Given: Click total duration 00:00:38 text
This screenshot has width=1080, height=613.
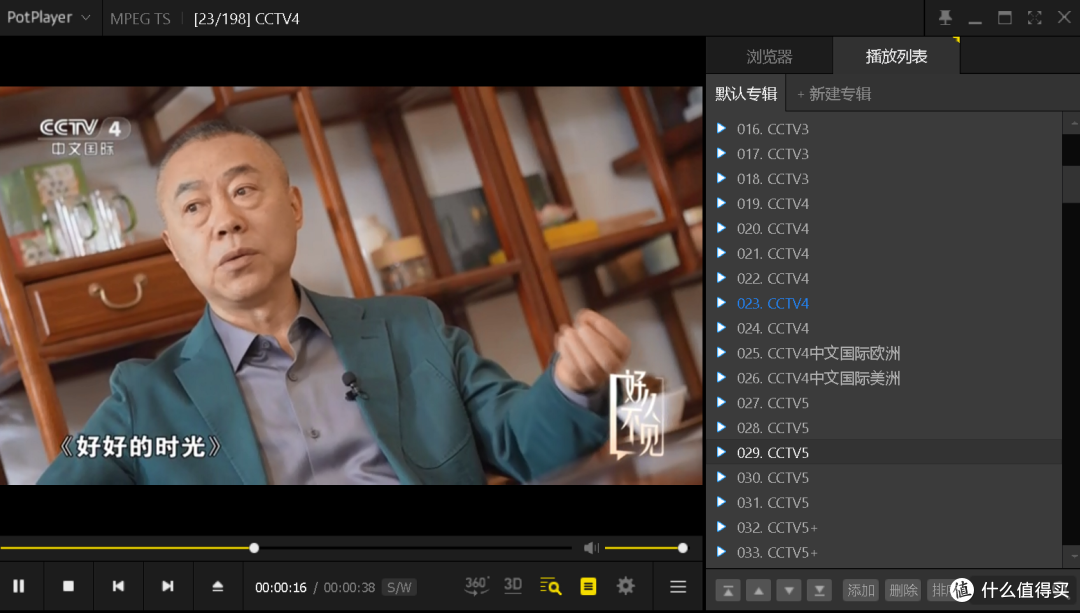Looking at the screenshot, I should pos(349,588).
